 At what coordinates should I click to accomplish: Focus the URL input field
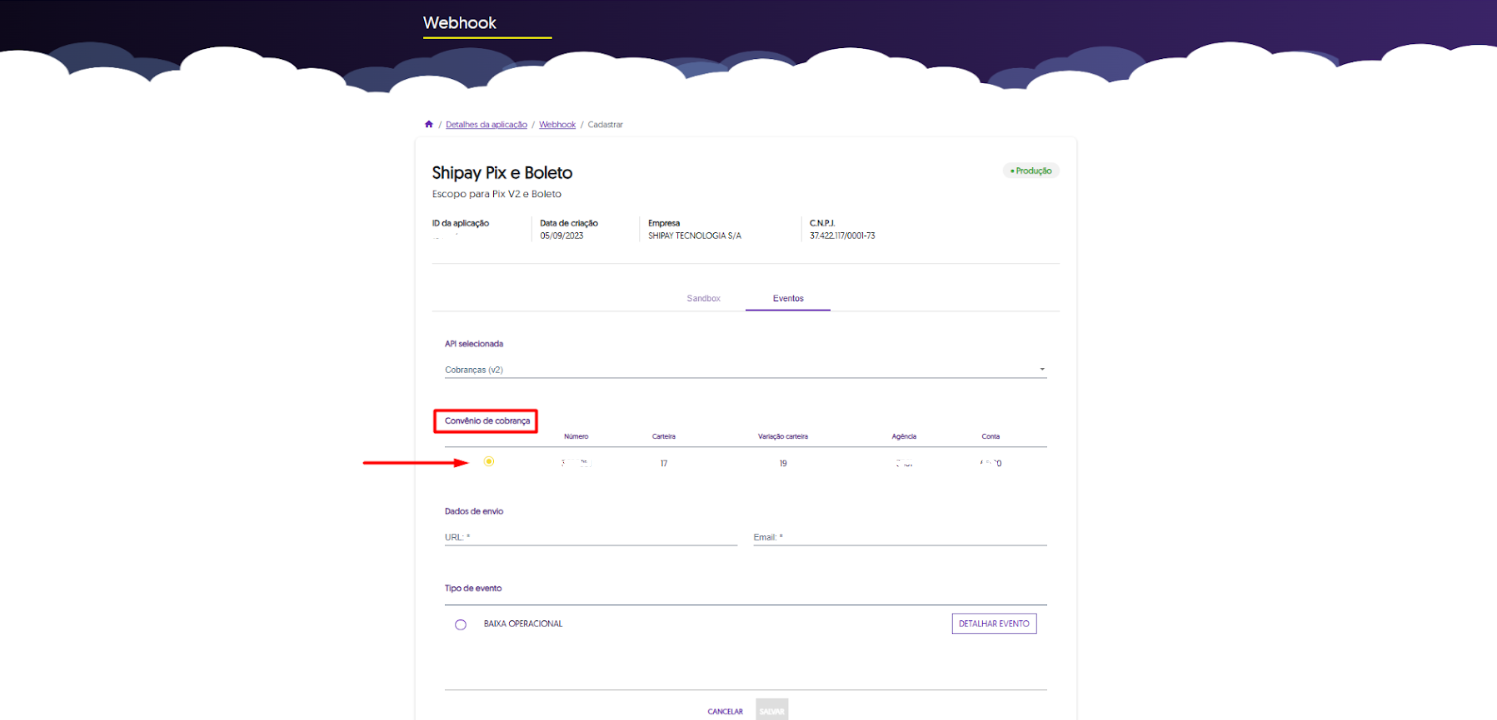tap(591, 537)
